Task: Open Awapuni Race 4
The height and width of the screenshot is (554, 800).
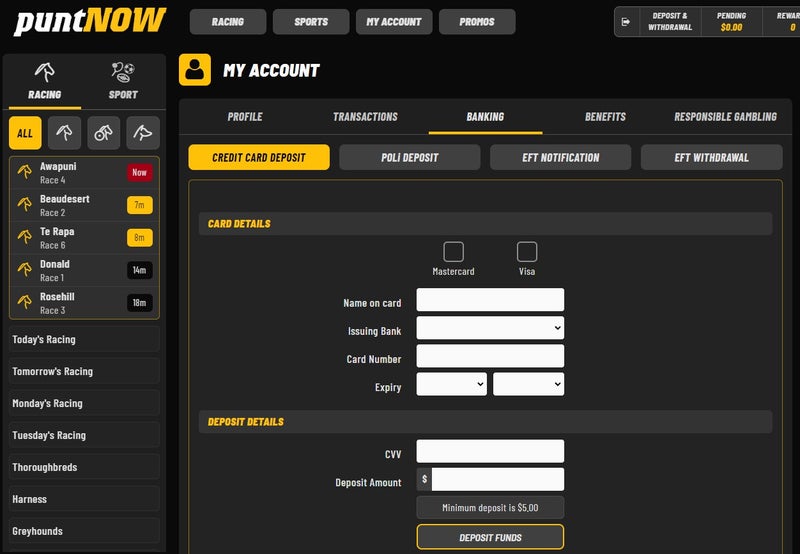Action: (84, 172)
